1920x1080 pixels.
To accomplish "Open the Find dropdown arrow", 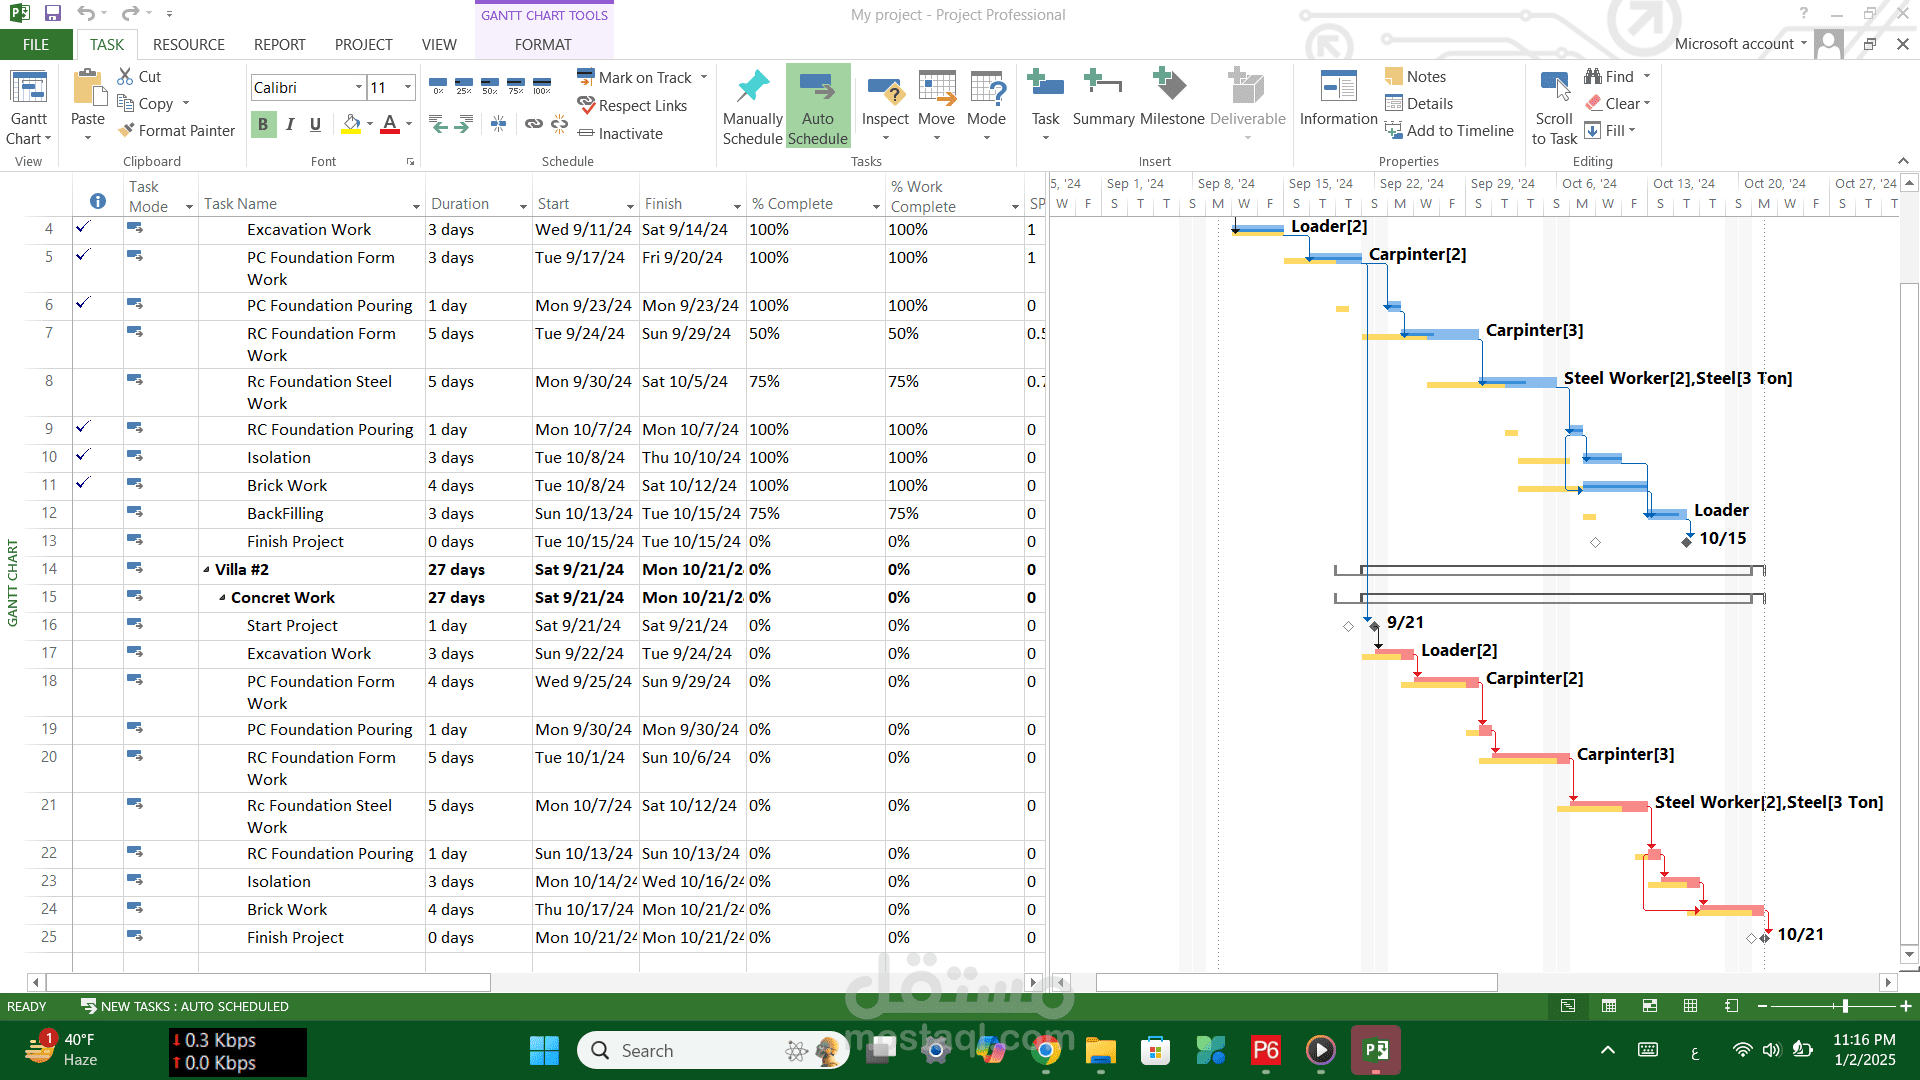I will pos(1646,76).
